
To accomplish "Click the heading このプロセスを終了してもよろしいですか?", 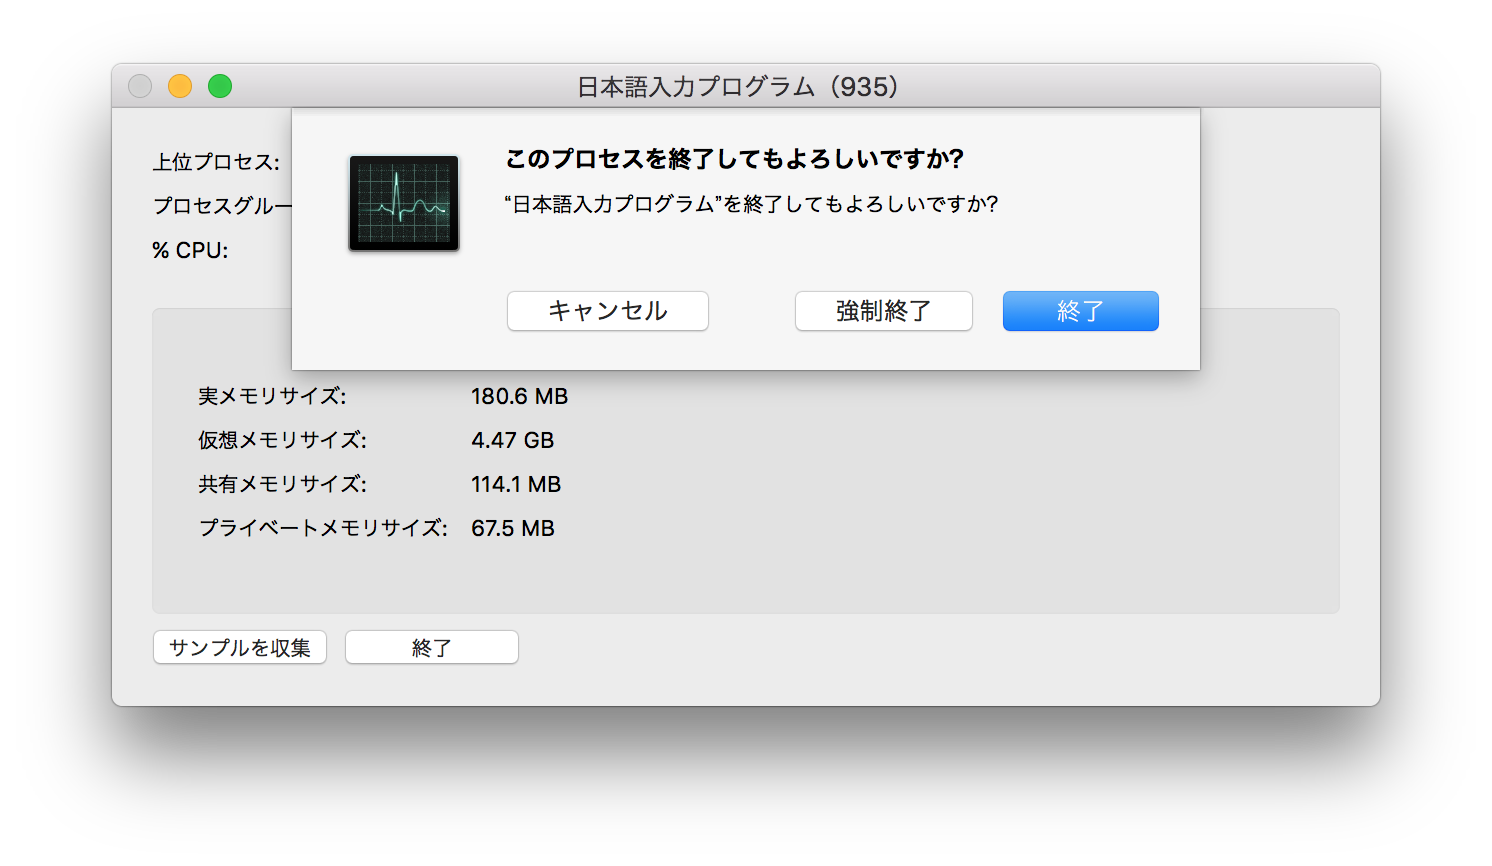I will point(734,159).
